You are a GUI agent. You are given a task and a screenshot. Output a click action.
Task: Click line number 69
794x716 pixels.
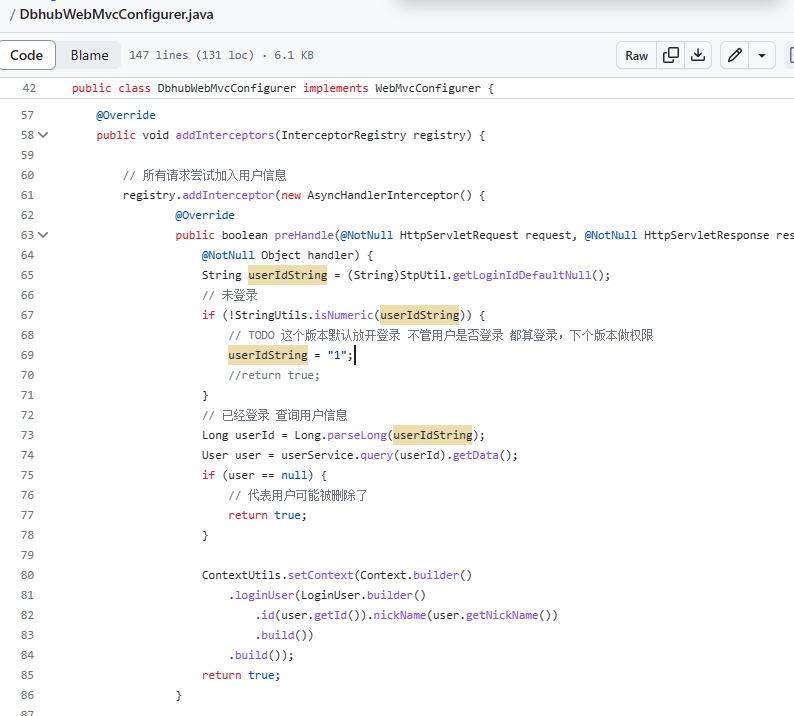click(x=27, y=355)
